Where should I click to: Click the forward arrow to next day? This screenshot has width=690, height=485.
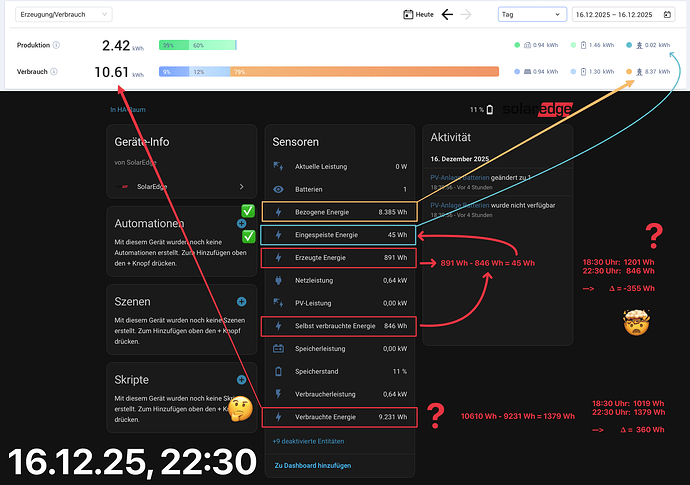(x=466, y=15)
